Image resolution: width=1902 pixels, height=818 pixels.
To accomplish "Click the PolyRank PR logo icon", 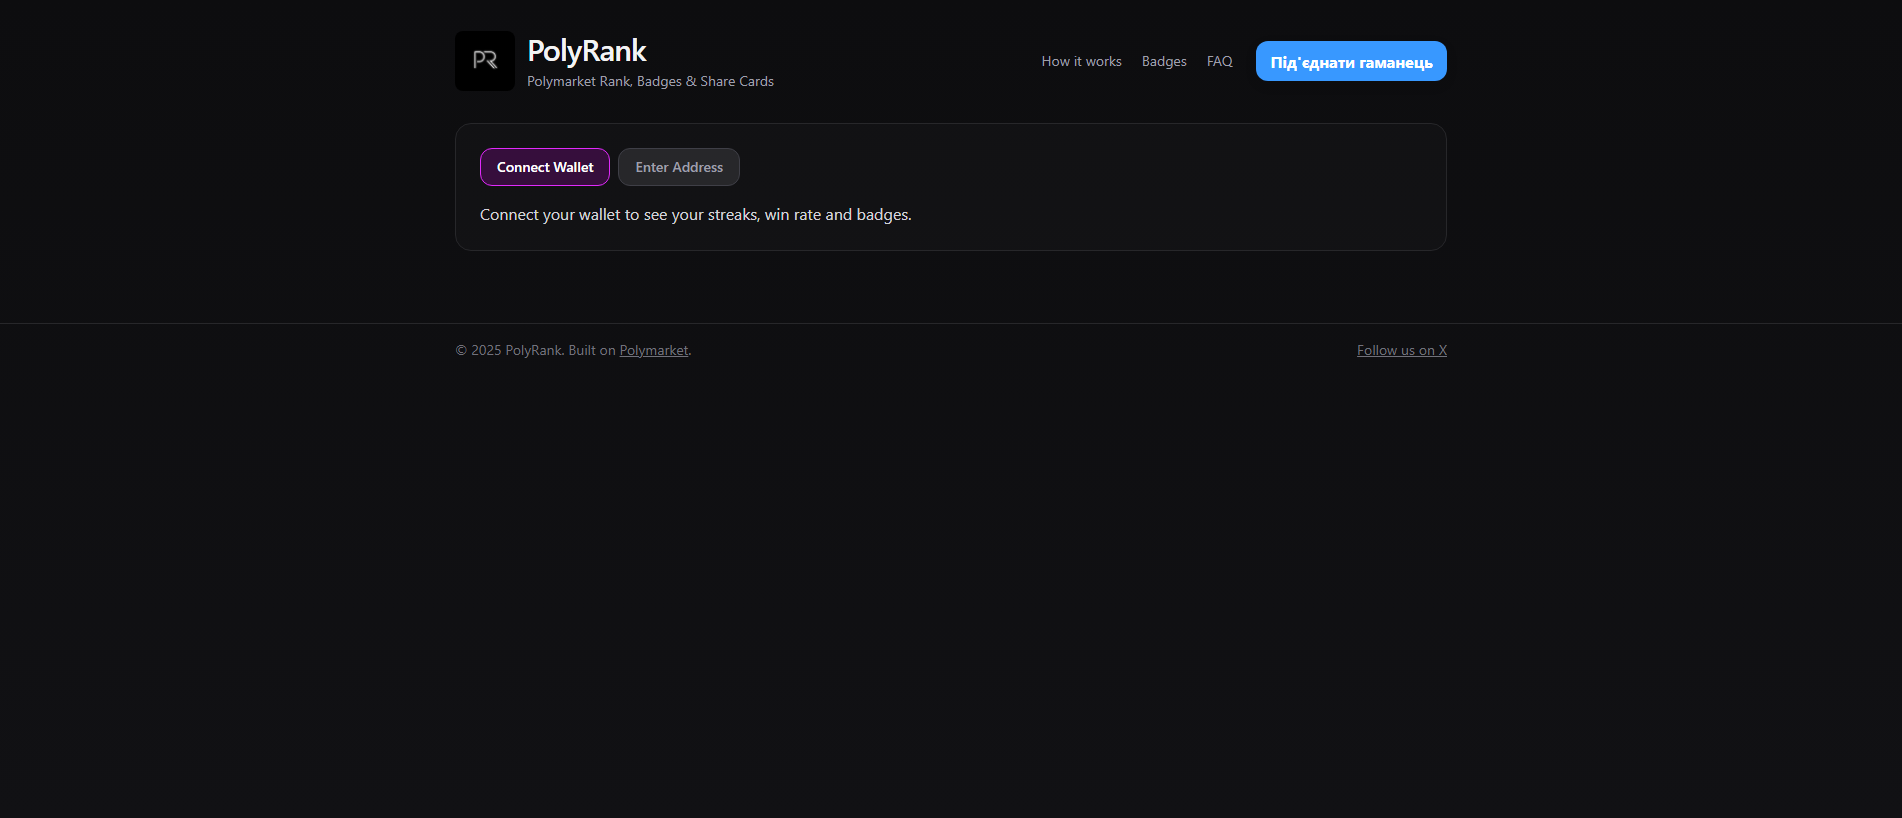I will tap(485, 61).
